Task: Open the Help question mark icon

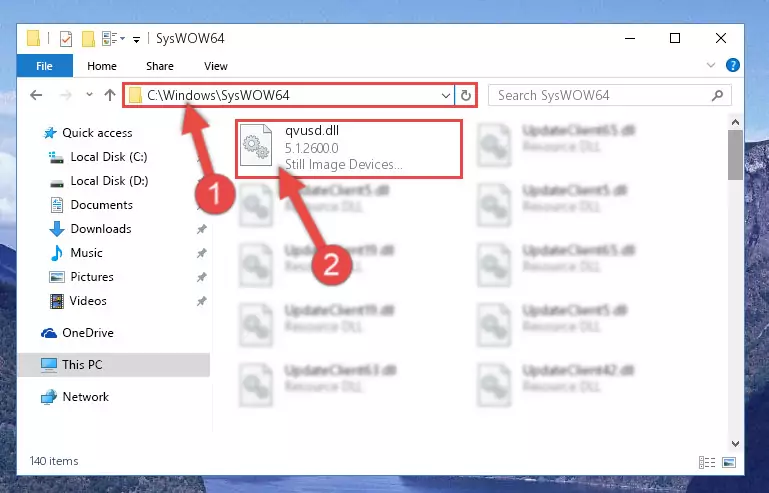Action: tap(733, 65)
